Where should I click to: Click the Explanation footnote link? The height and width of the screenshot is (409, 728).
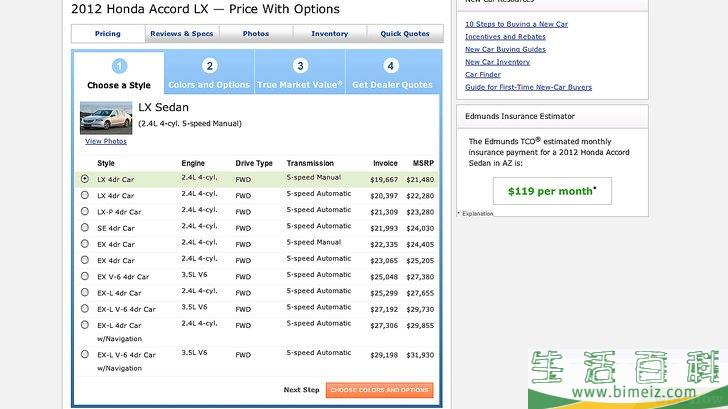477,214
